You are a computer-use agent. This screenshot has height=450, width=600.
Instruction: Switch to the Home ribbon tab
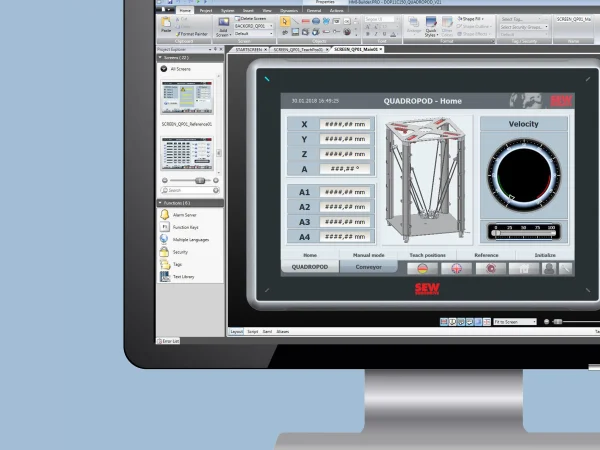pyautogui.click(x=185, y=10)
